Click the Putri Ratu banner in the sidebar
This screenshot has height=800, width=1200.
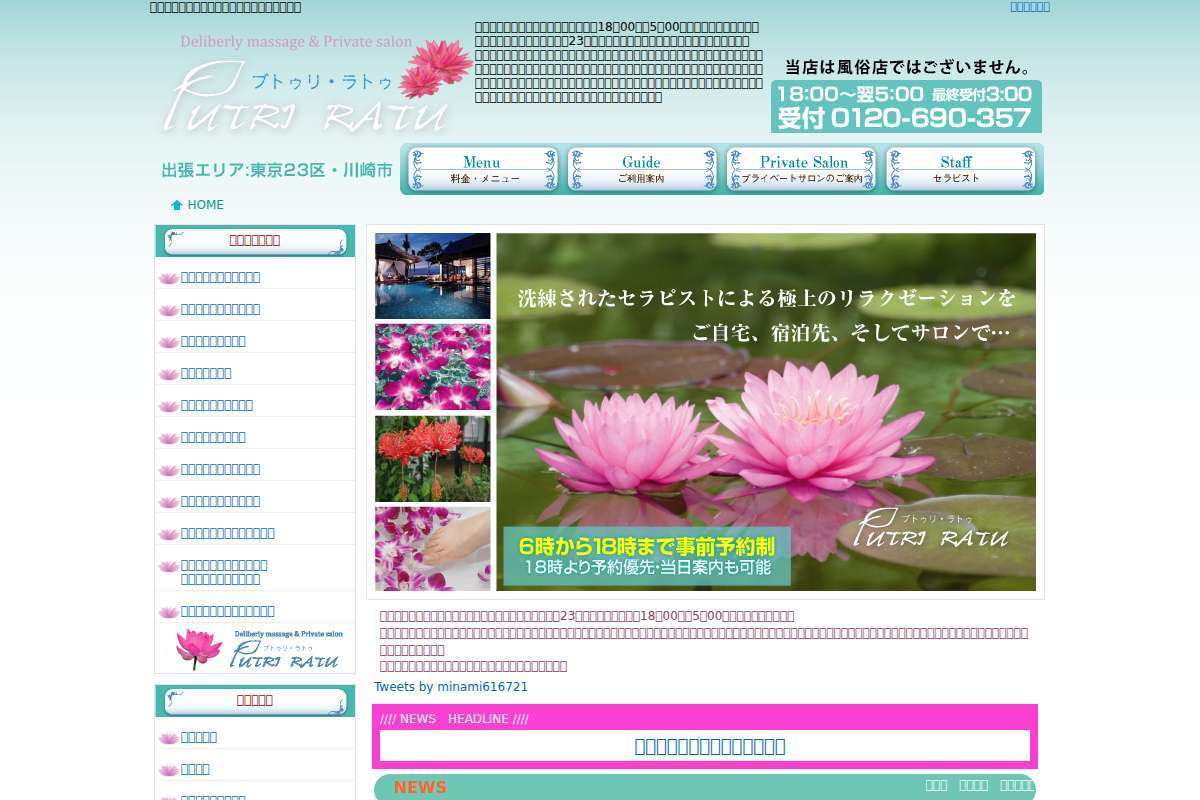click(x=259, y=649)
